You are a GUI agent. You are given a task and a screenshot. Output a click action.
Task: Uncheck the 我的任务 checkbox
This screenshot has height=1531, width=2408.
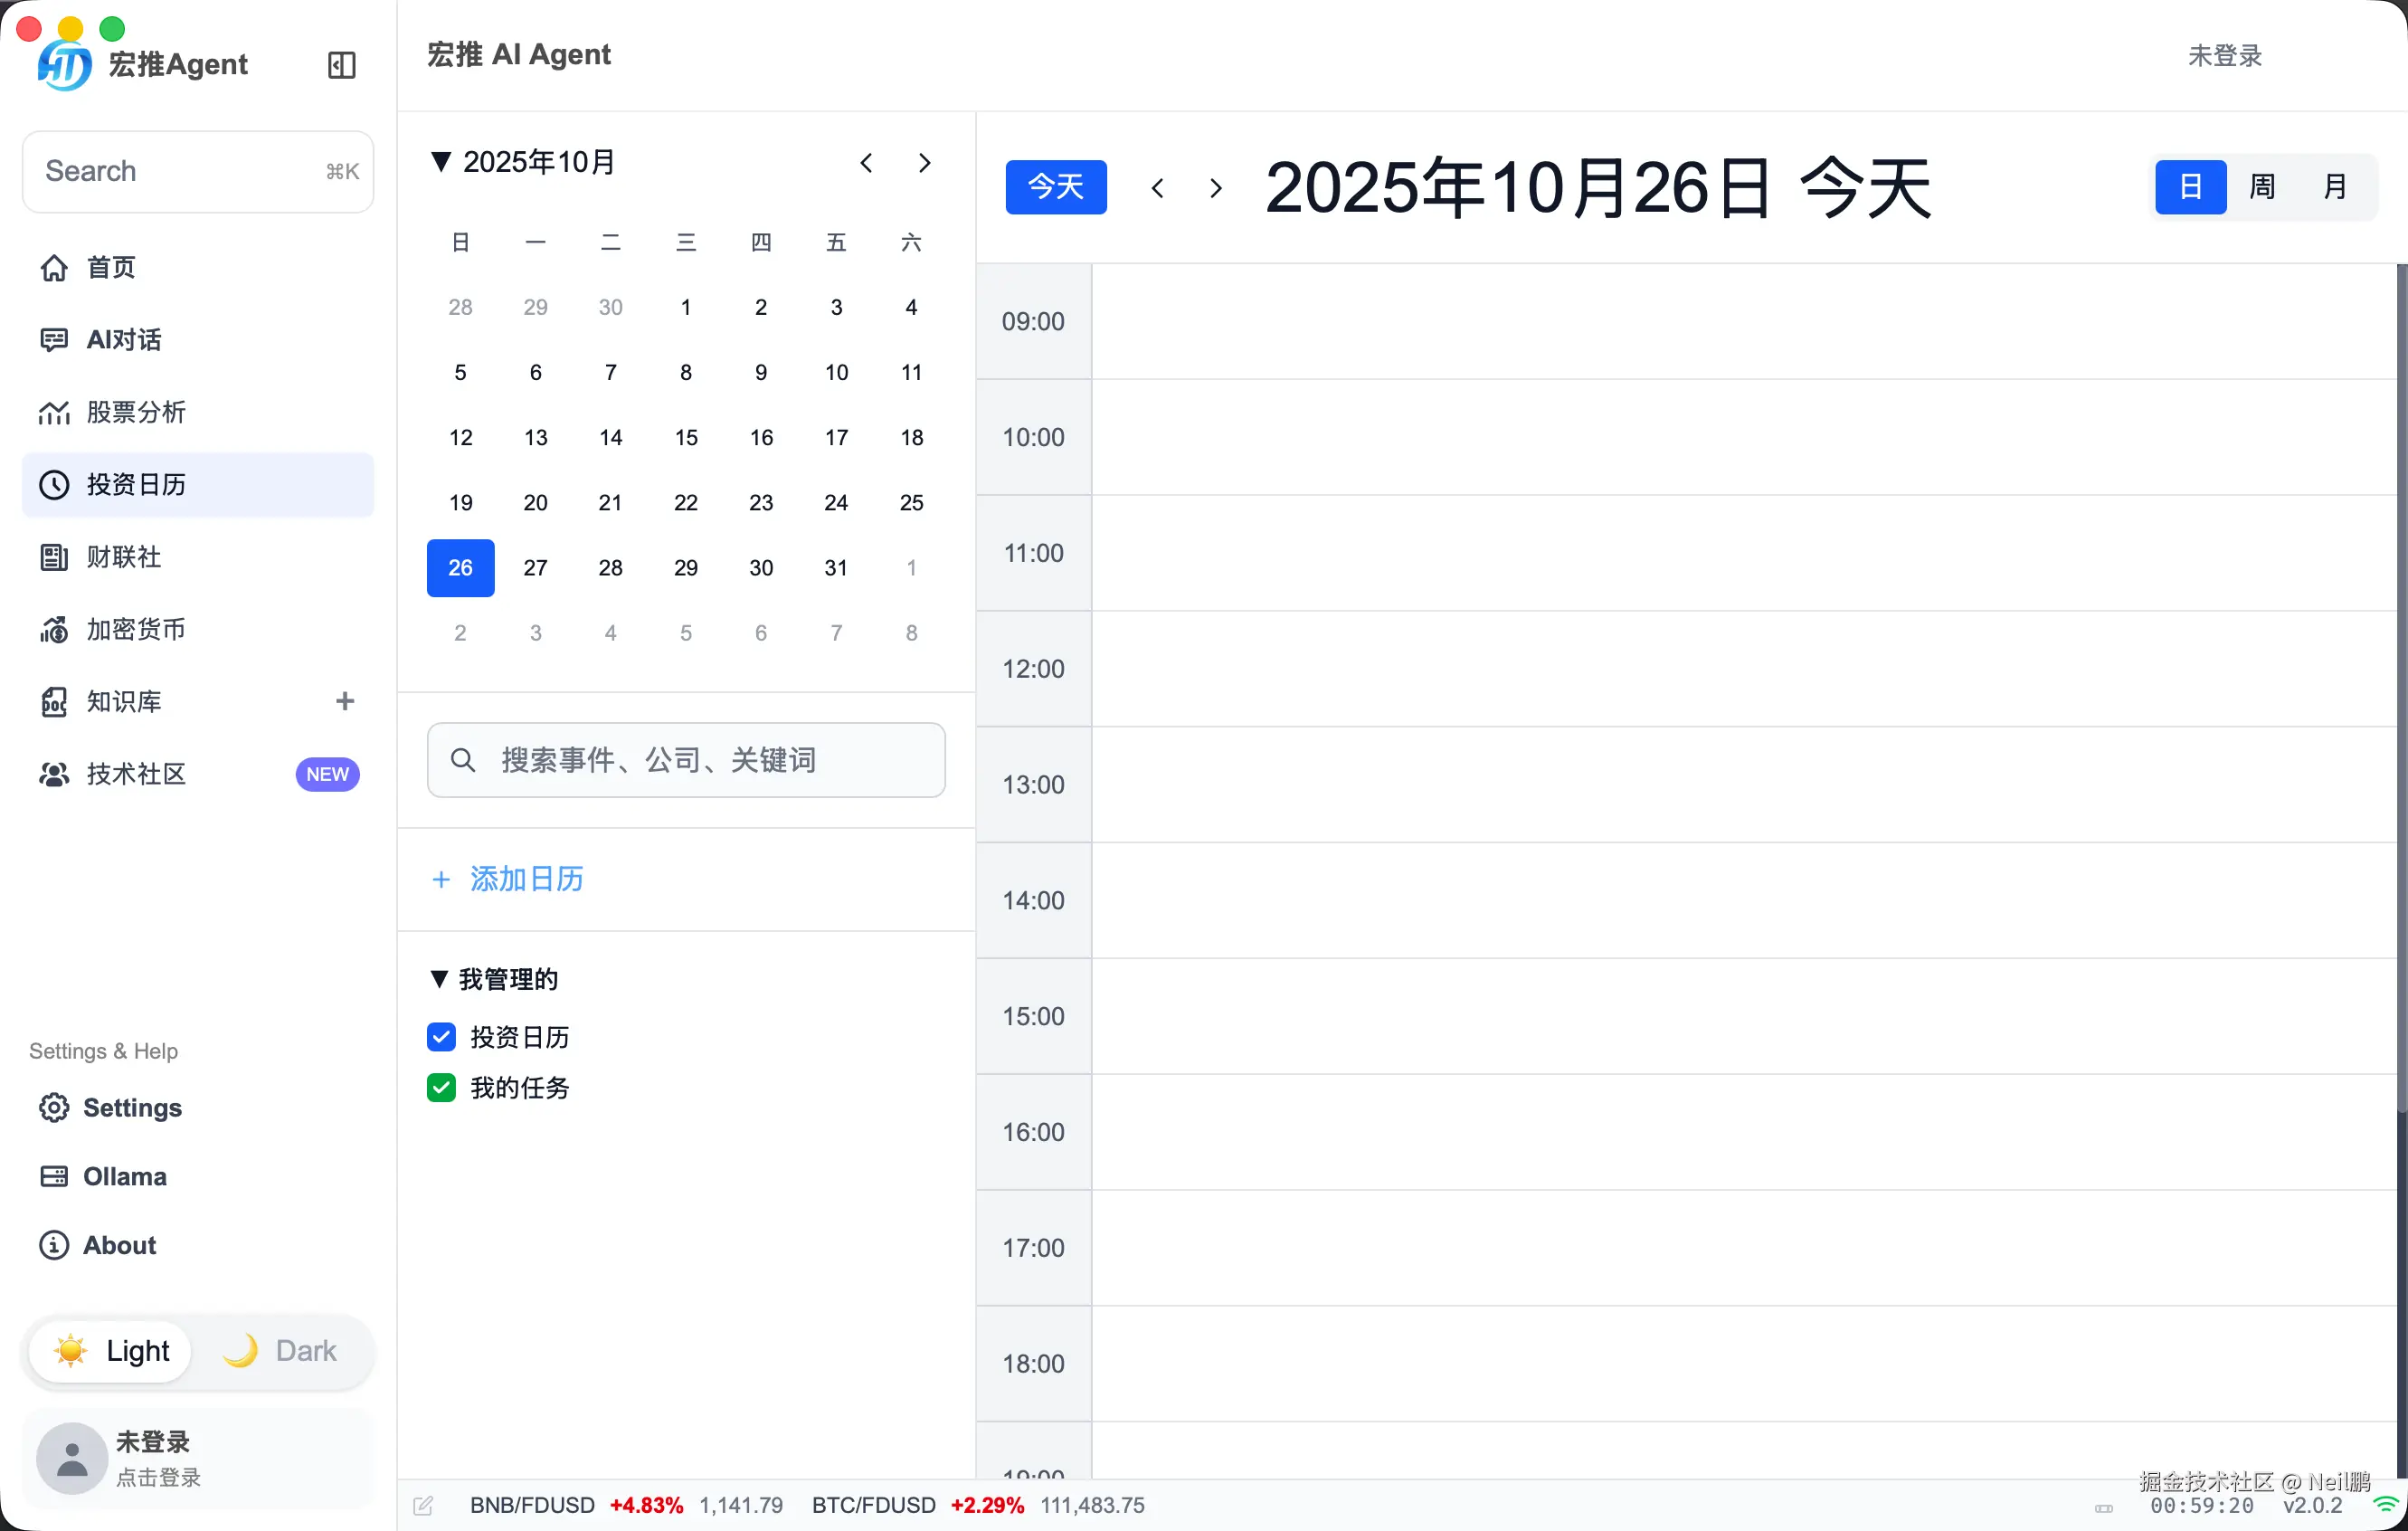point(441,1087)
